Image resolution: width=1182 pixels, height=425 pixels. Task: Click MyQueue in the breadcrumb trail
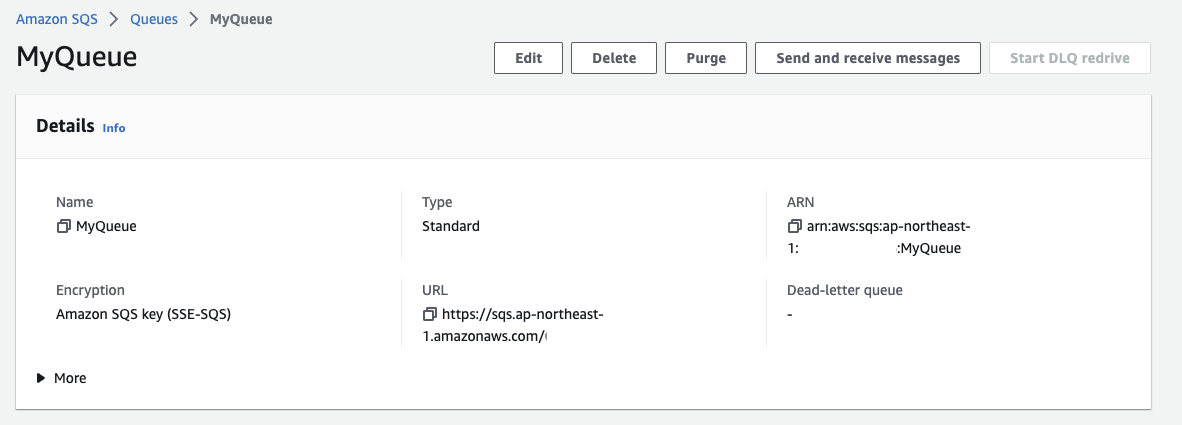pyautogui.click(x=241, y=19)
